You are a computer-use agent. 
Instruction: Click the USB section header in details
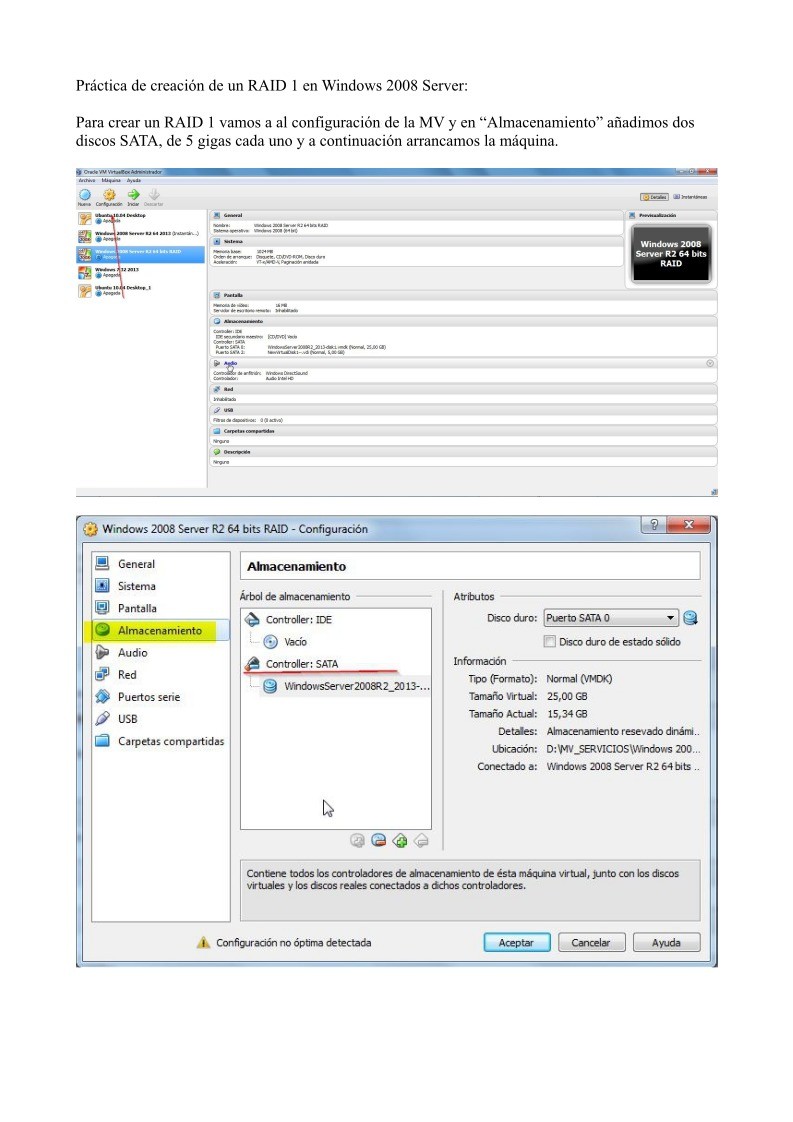pyautogui.click(x=464, y=410)
